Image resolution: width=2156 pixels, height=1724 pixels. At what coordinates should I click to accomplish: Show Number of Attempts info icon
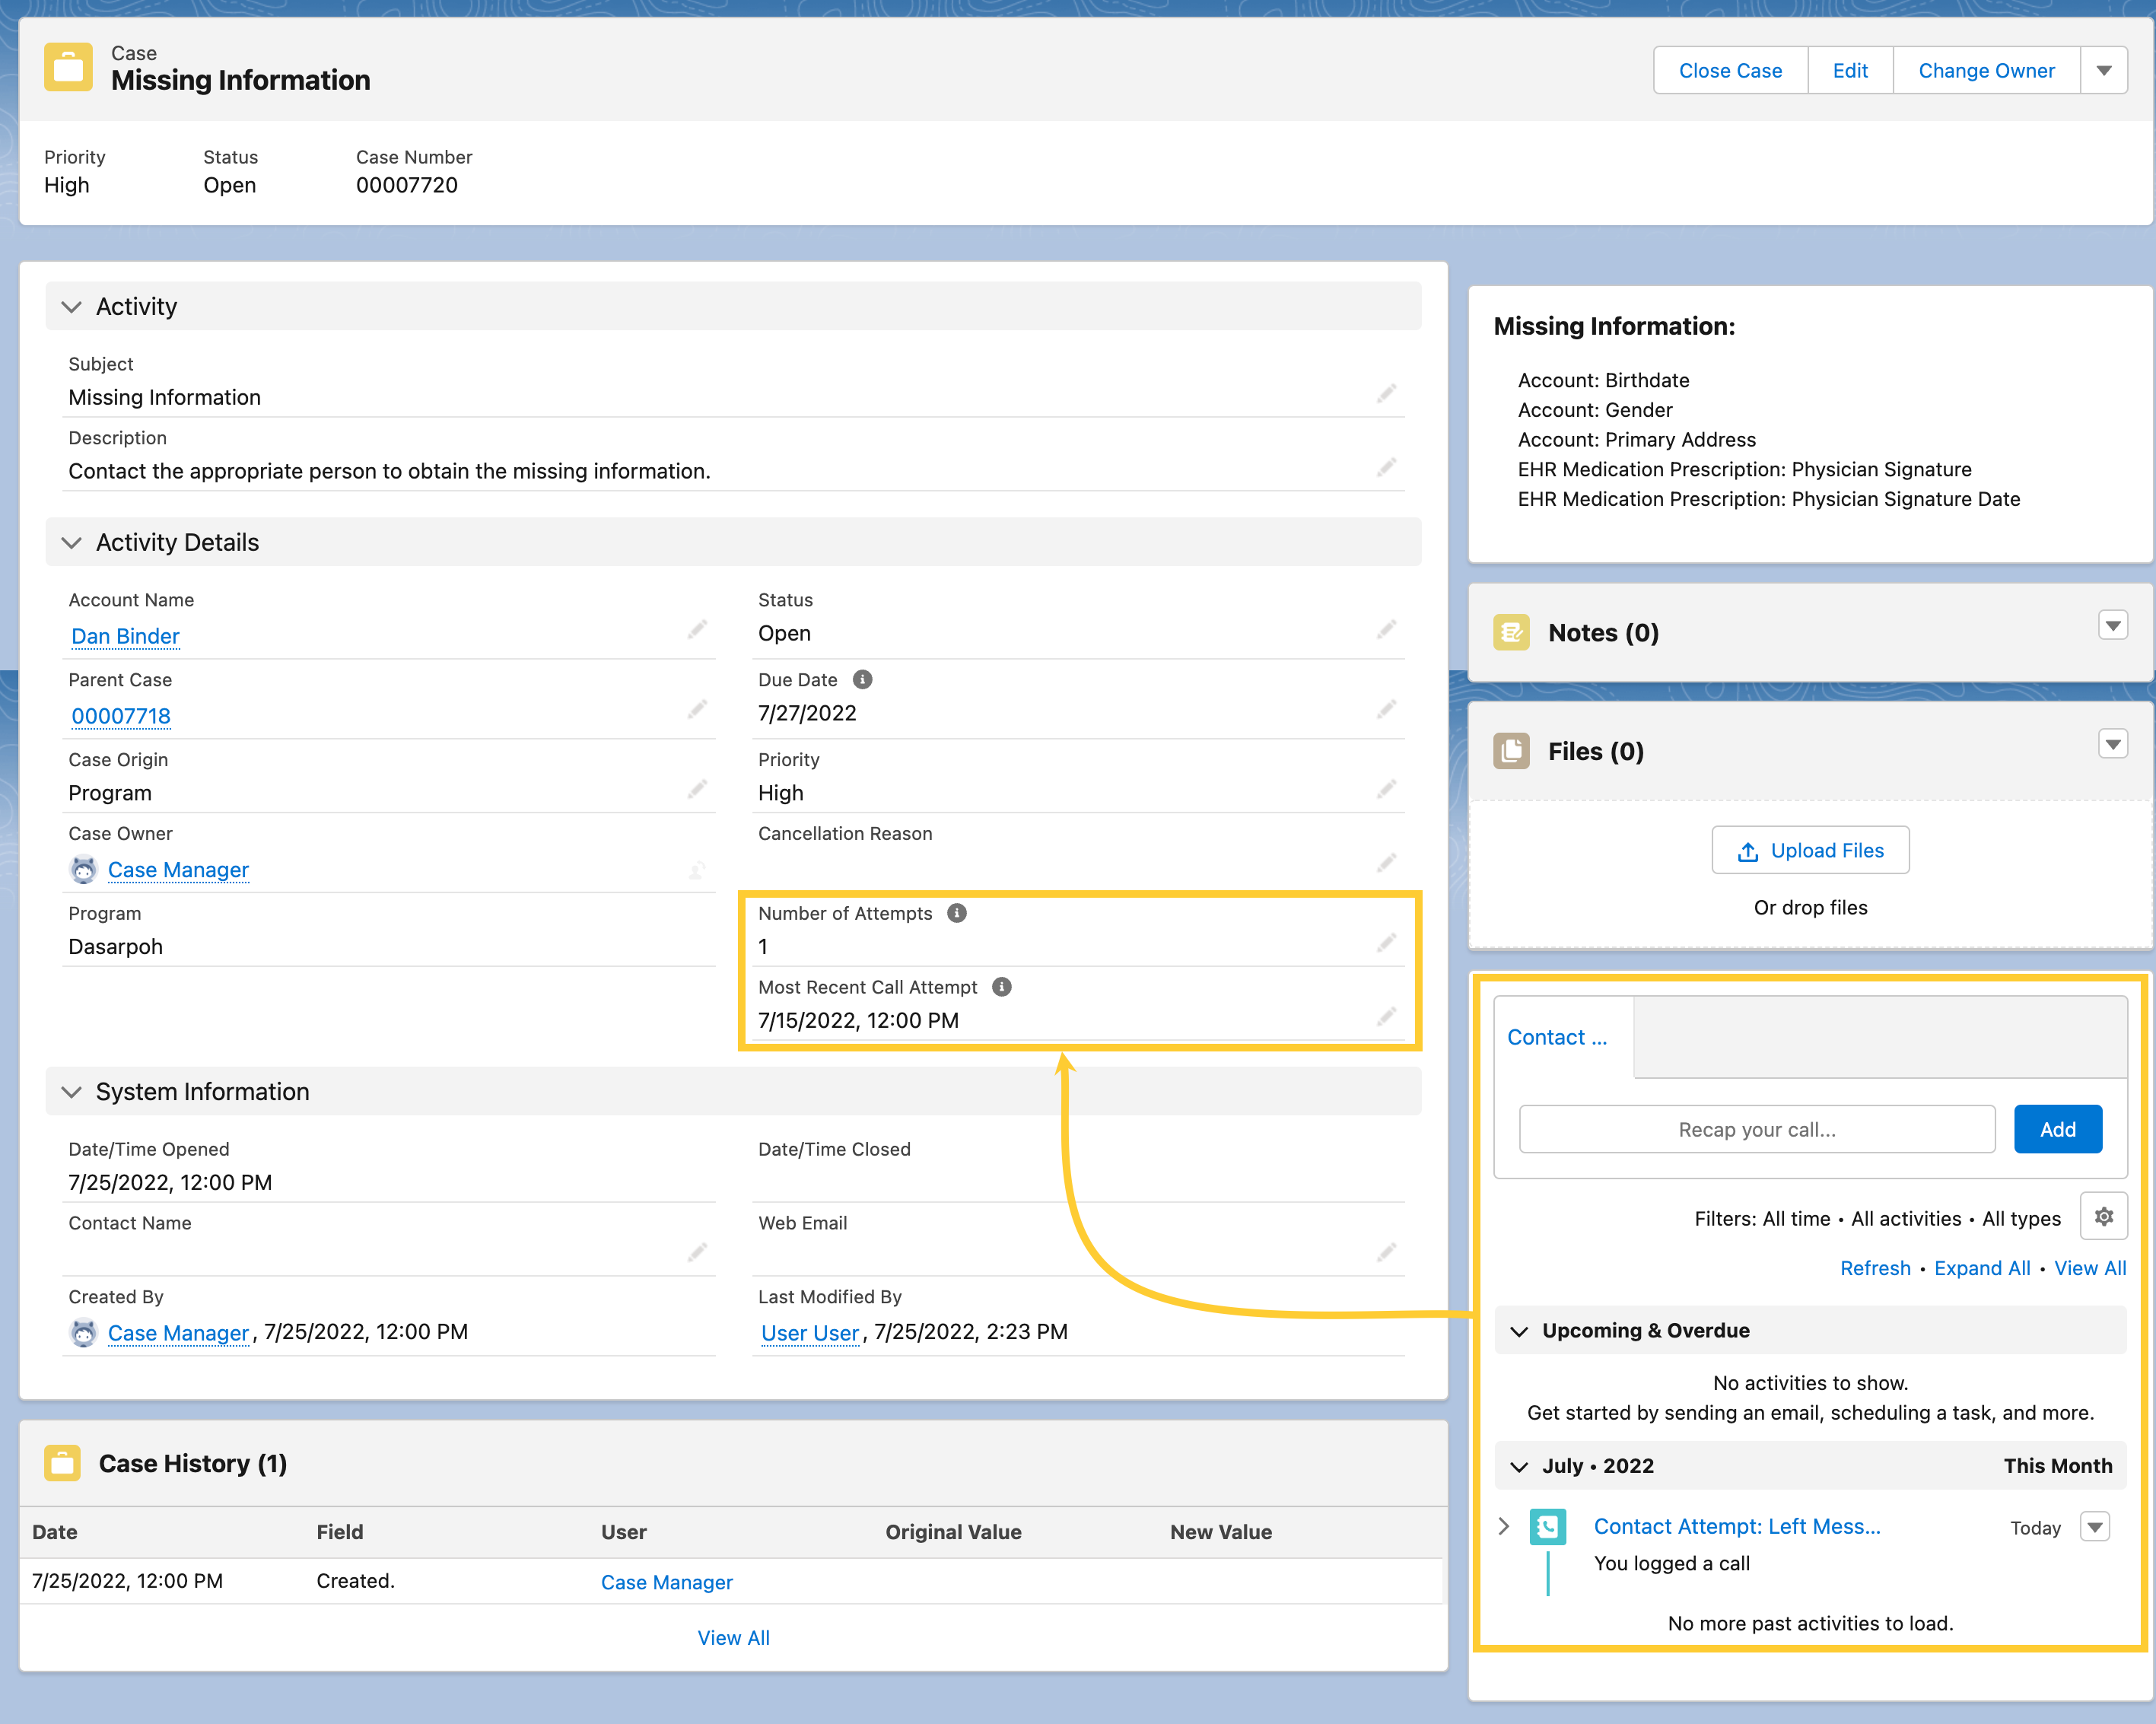(957, 913)
